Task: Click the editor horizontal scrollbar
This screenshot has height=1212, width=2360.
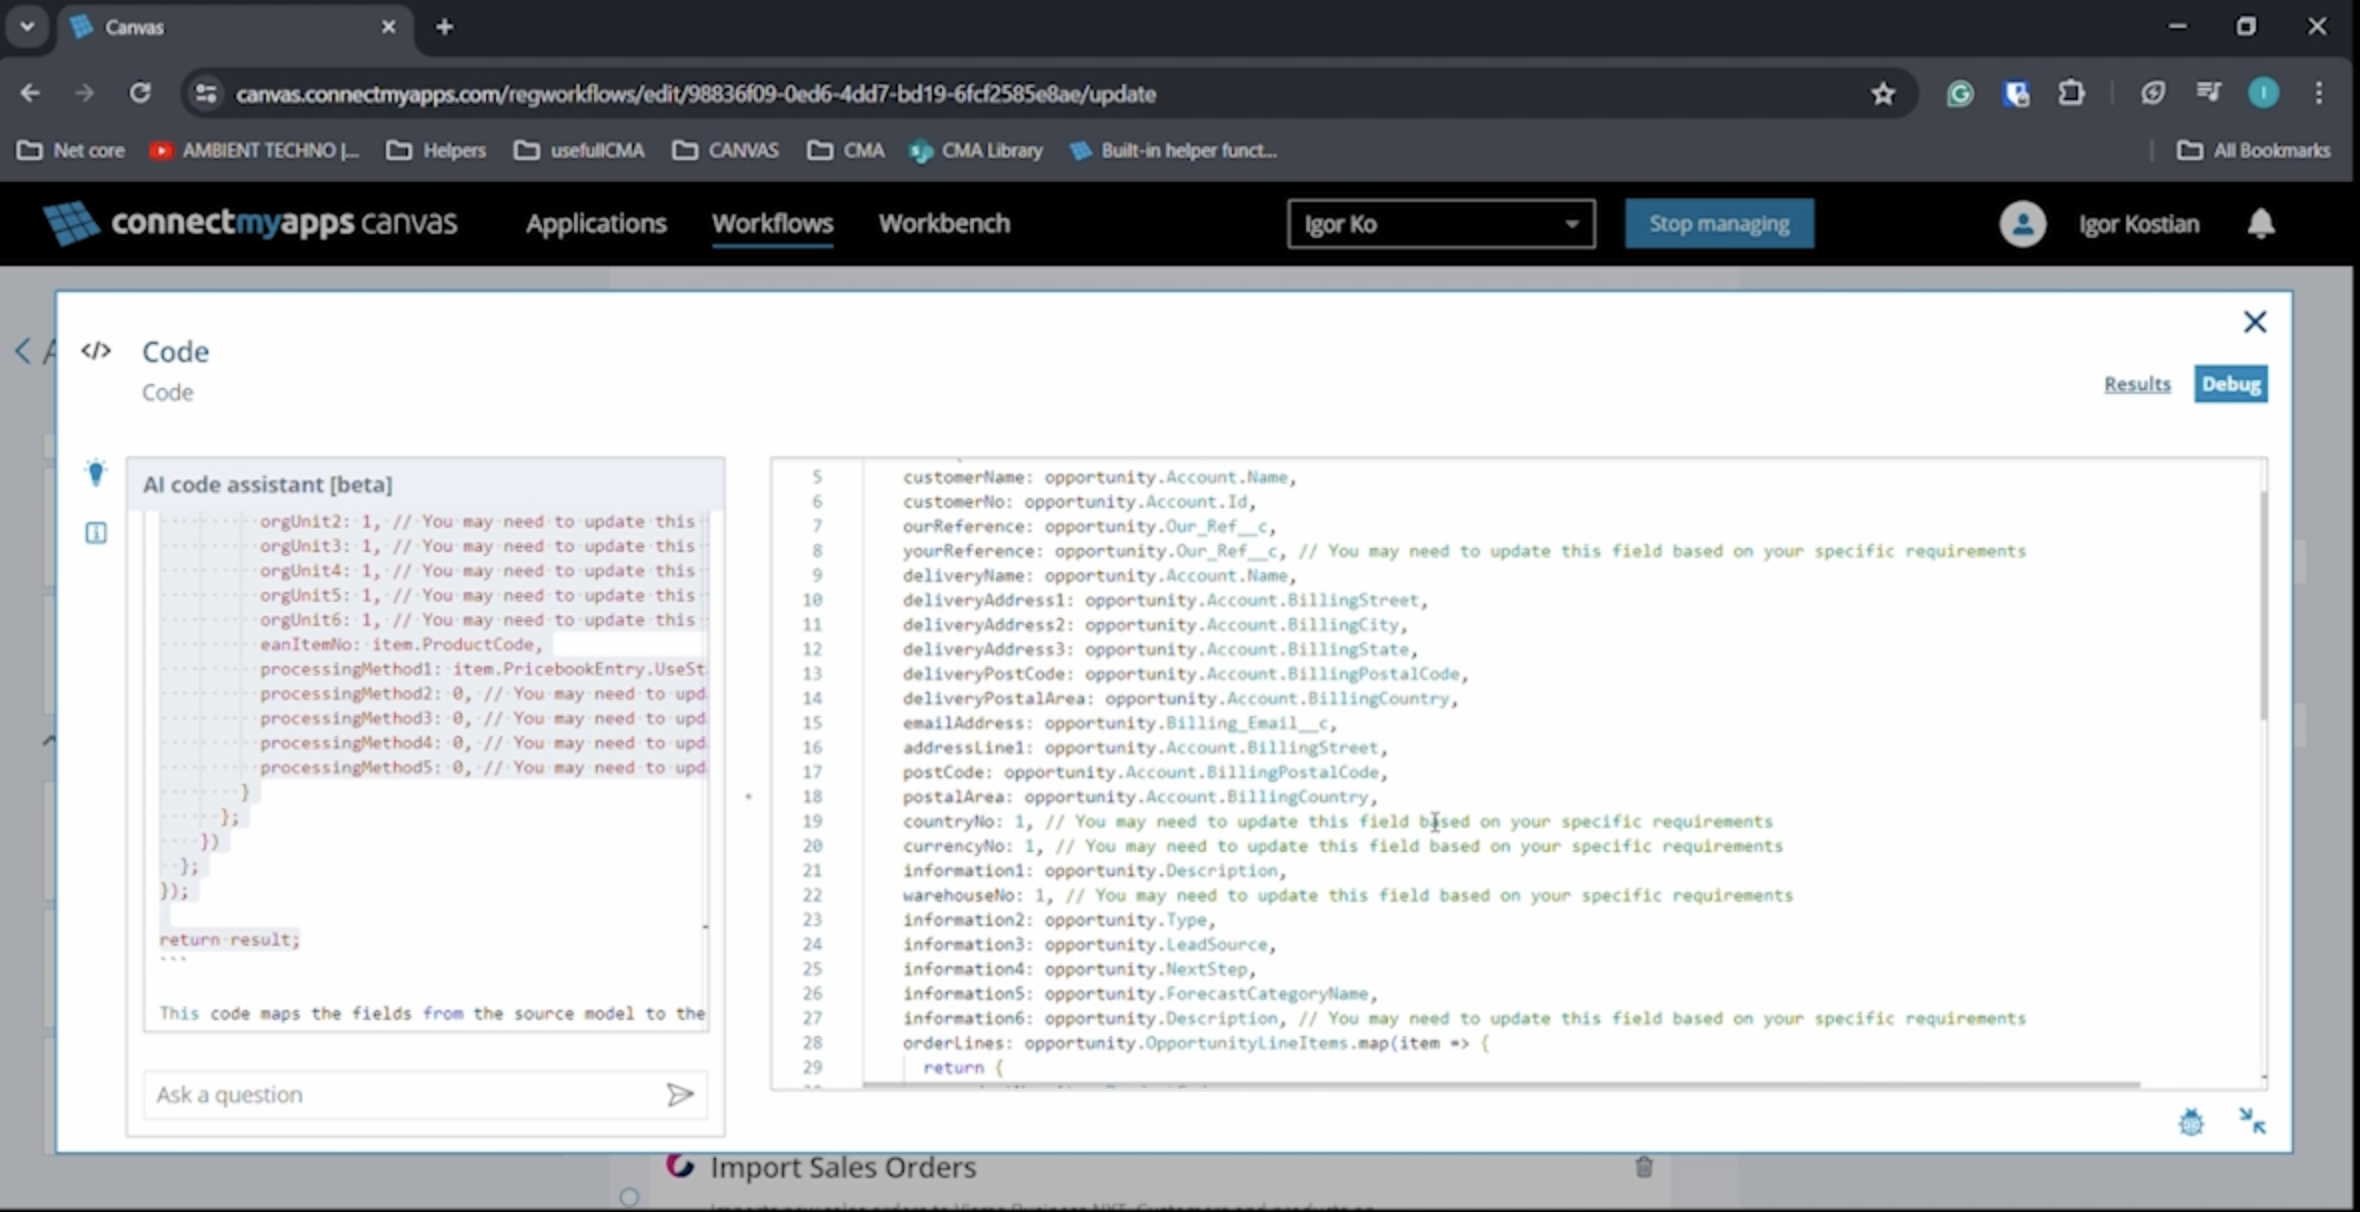Action: 1500,1084
